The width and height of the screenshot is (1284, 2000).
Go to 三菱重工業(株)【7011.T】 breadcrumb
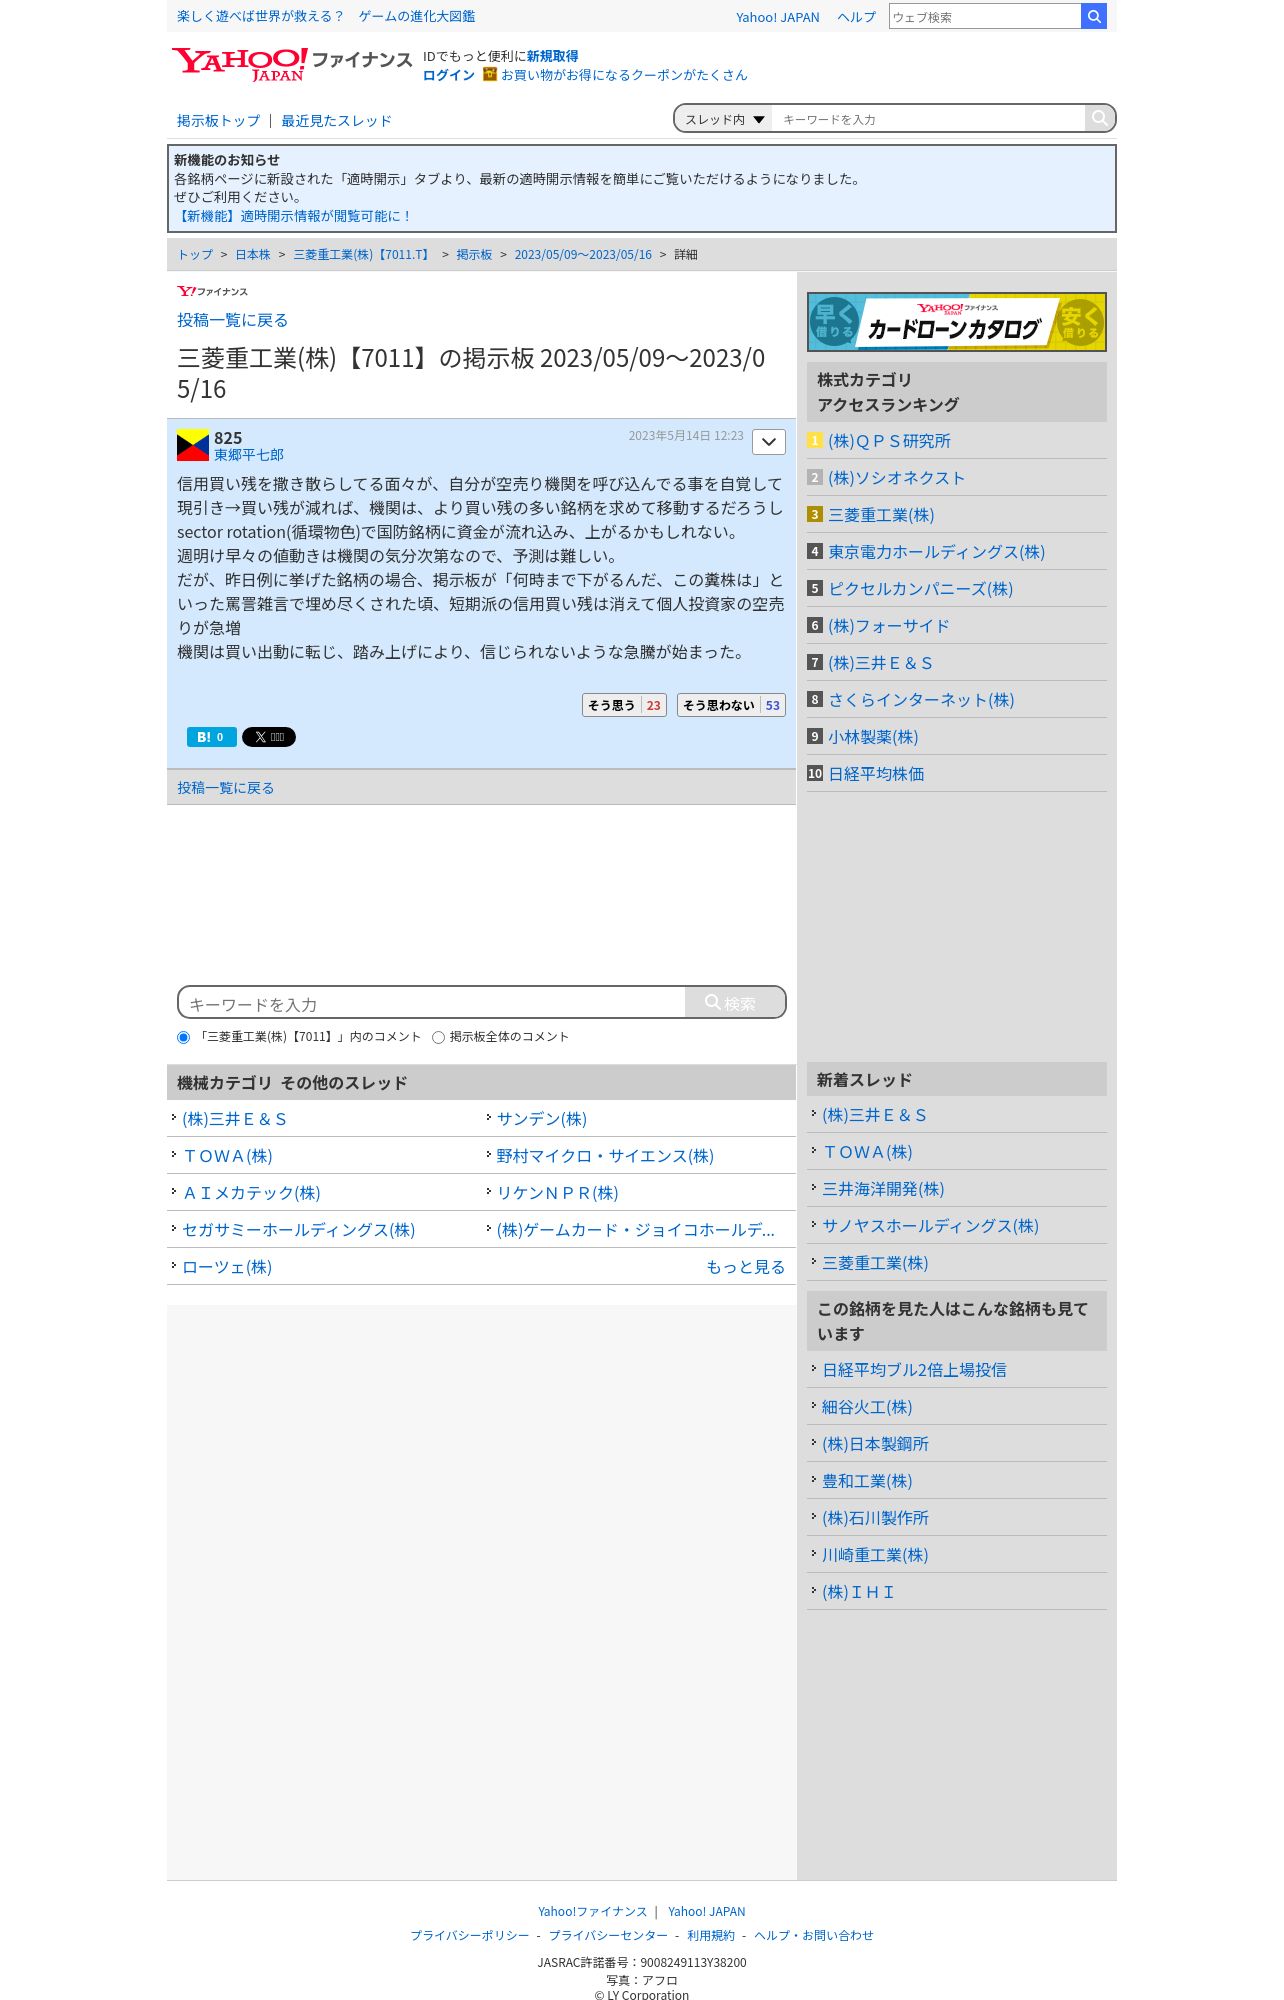point(363,255)
